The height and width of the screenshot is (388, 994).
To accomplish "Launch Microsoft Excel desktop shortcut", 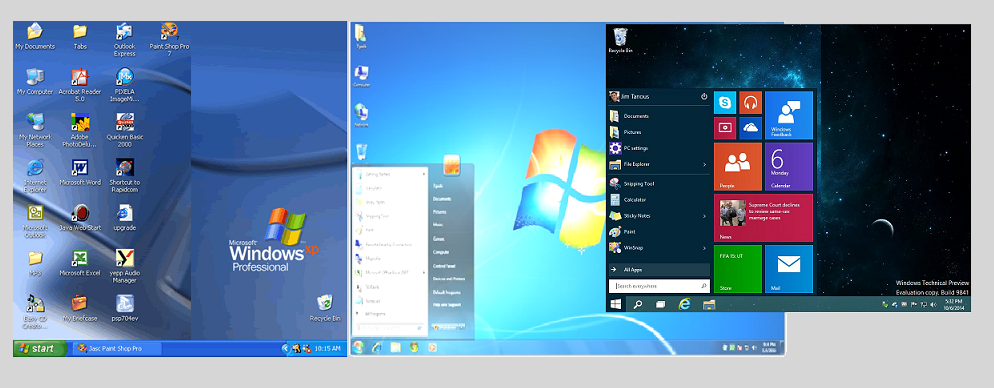I will pos(80,263).
